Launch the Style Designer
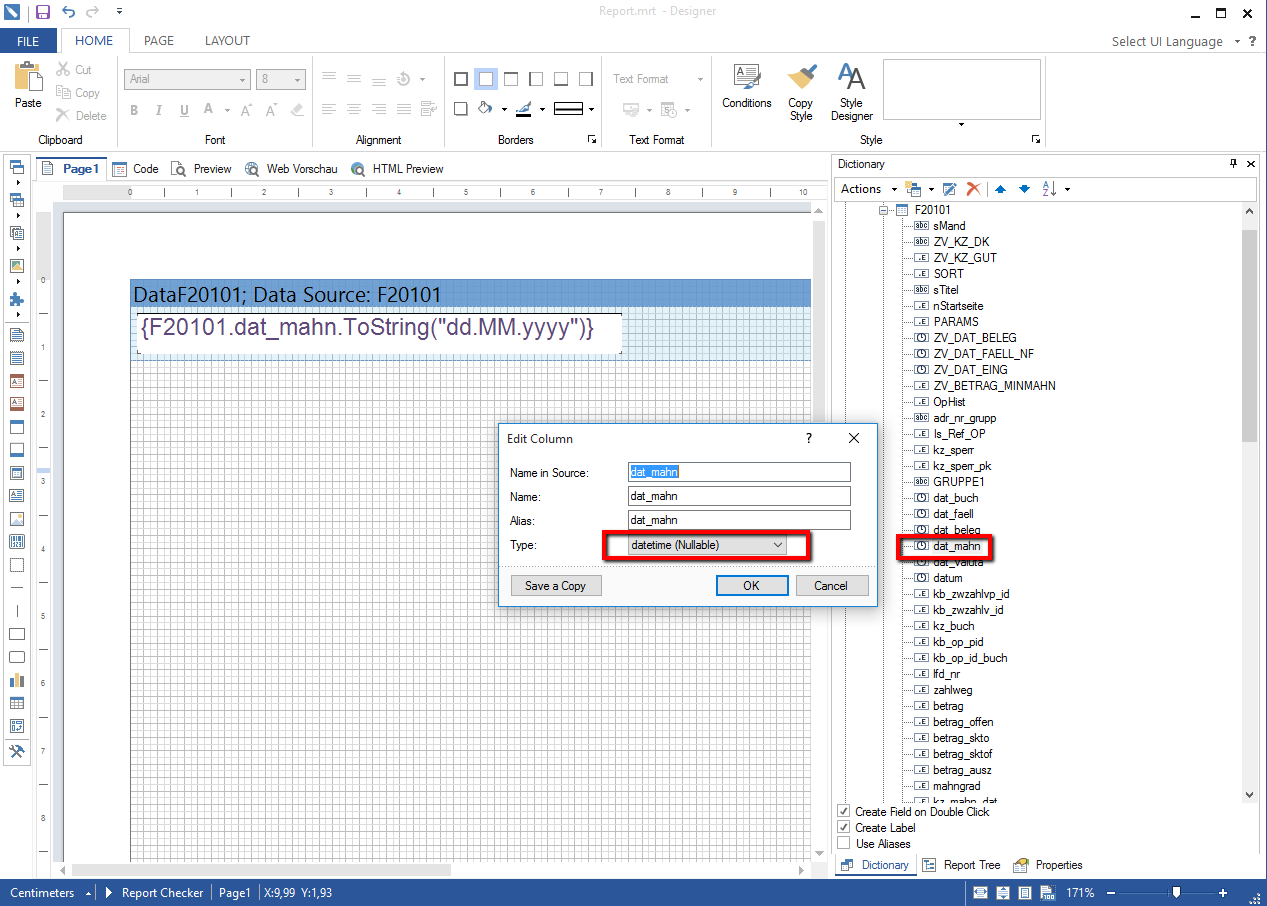The width and height of the screenshot is (1267, 906). 851,93
